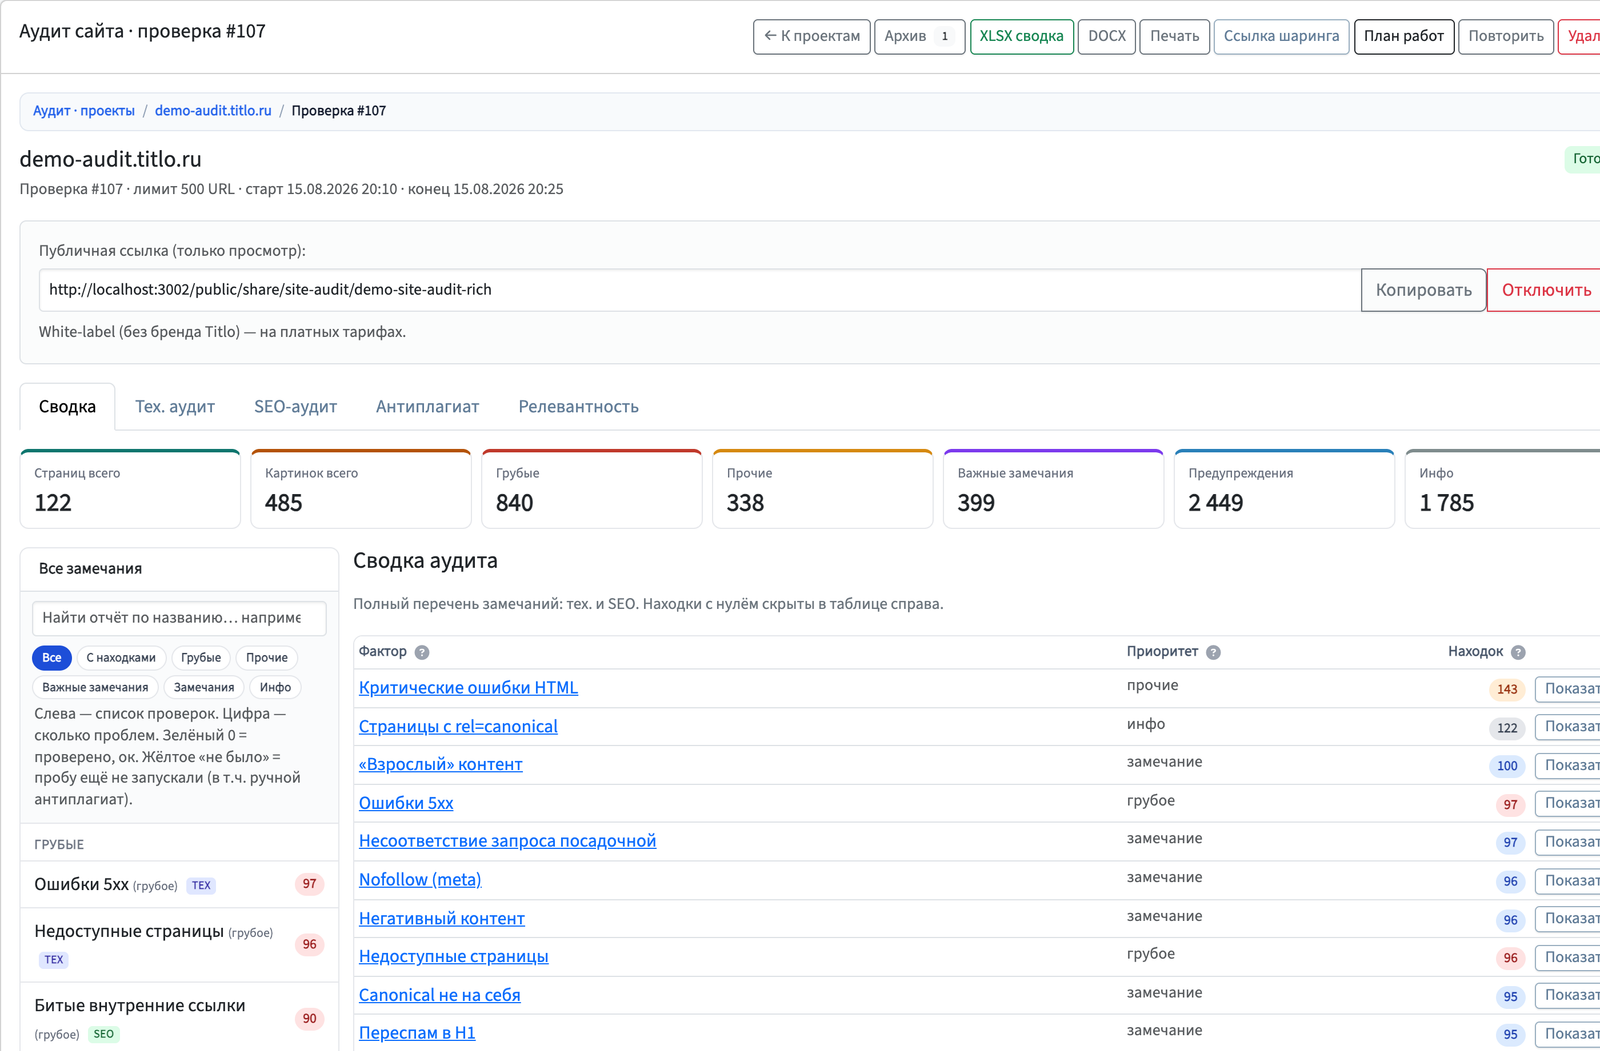This screenshot has height=1051, width=1600.
Task: Click help icon next to Находок header
Action: [x=1518, y=652]
